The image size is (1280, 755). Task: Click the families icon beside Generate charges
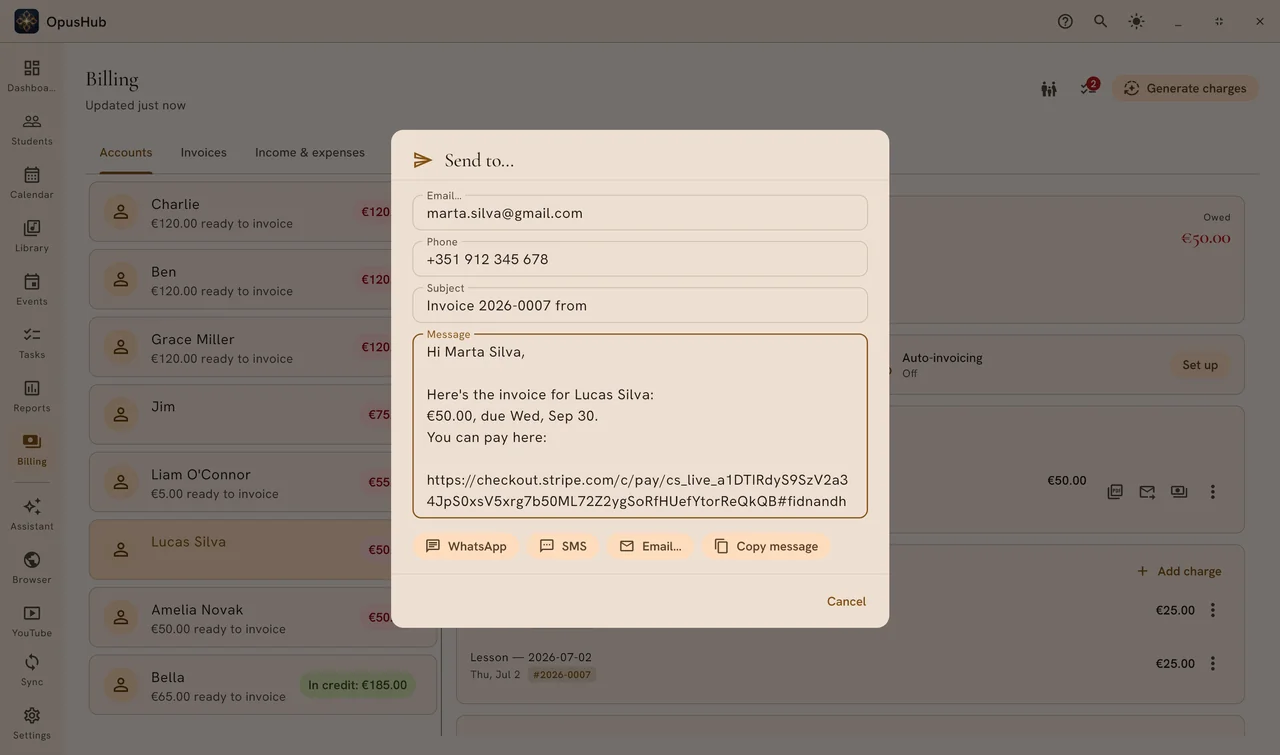(x=1048, y=89)
